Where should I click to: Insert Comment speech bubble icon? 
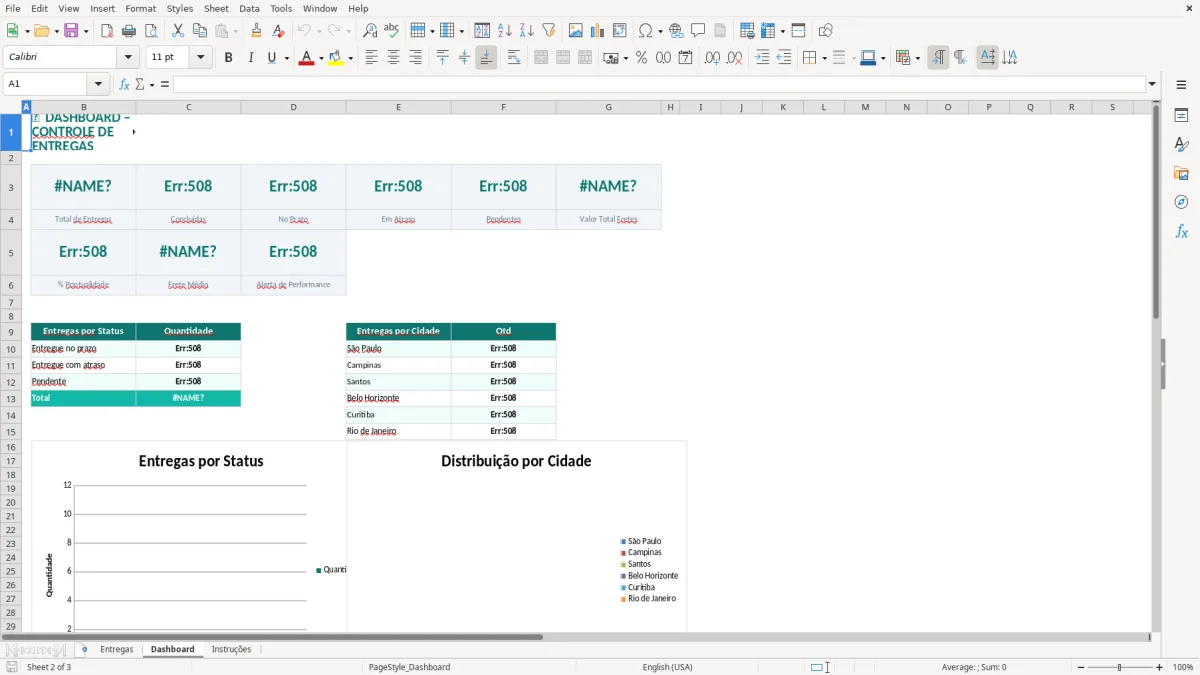click(698, 31)
